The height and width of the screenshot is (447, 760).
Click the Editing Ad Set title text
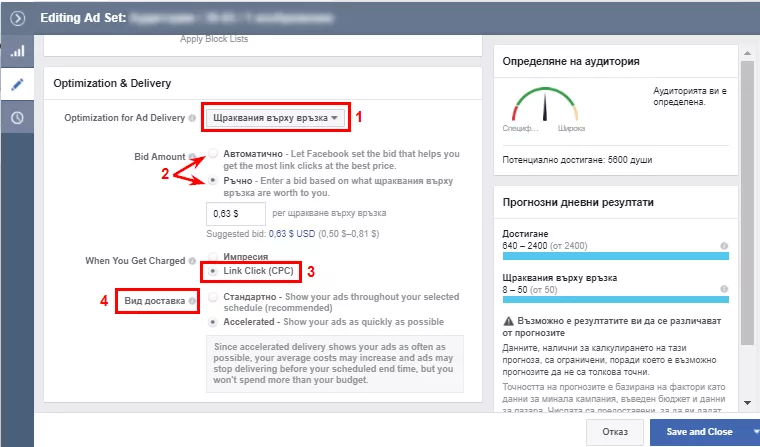pos(83,18)
